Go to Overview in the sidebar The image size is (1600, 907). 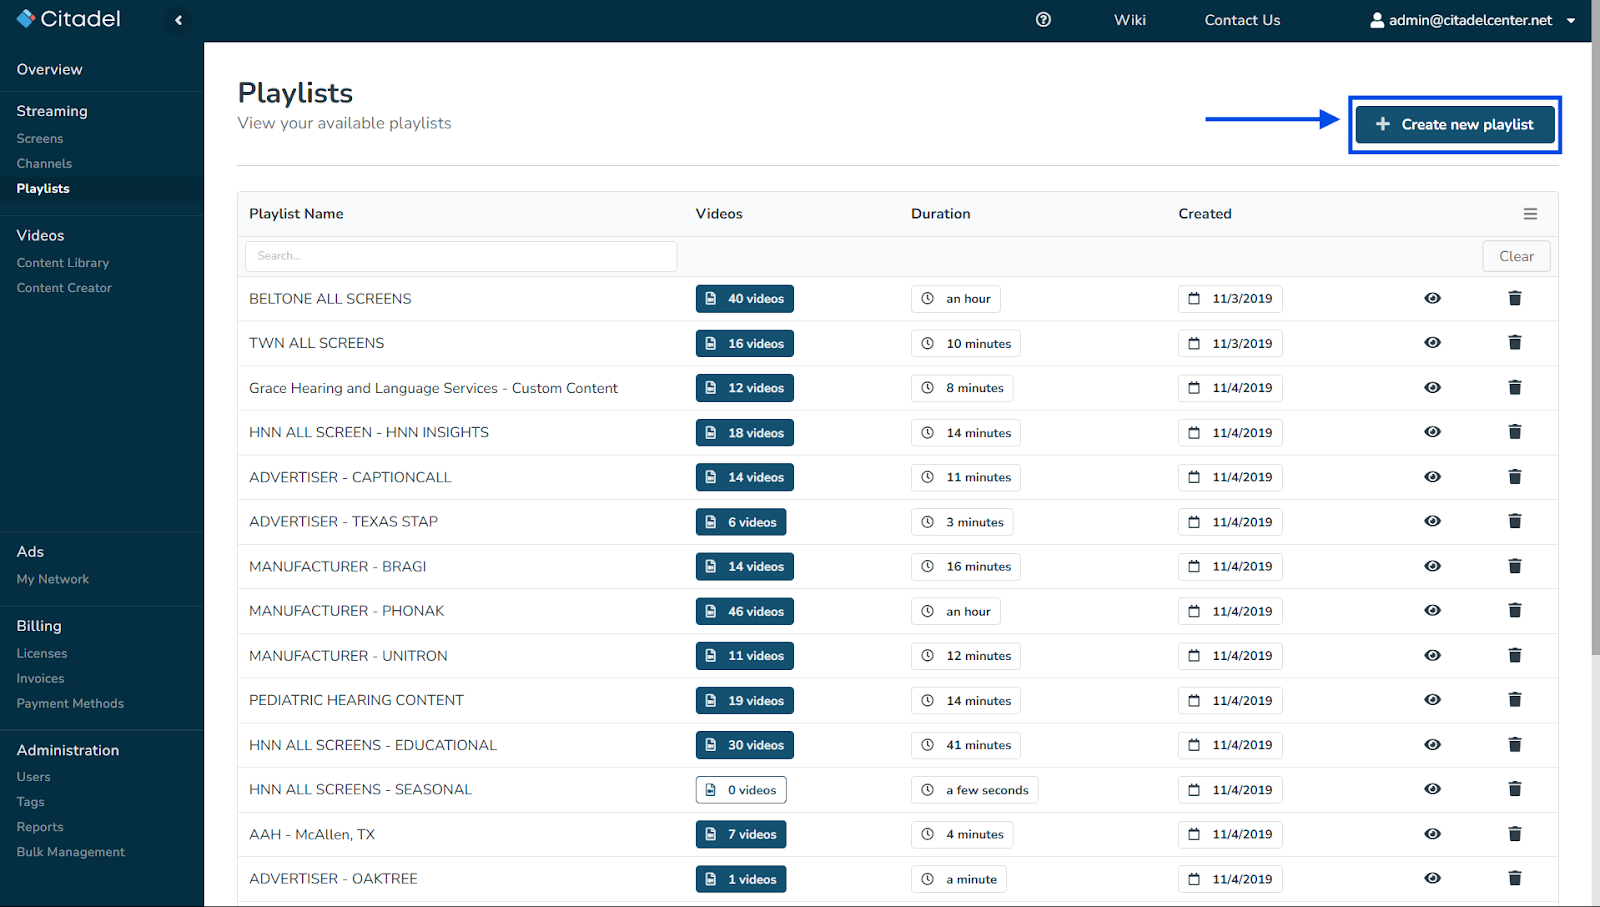(49, 69)
